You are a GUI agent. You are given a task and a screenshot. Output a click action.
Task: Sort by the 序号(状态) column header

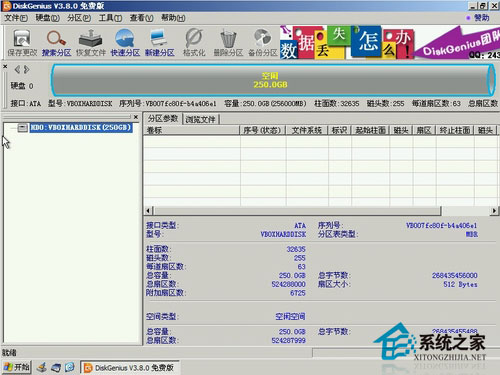pyautogui.click(x=262, y=130)
